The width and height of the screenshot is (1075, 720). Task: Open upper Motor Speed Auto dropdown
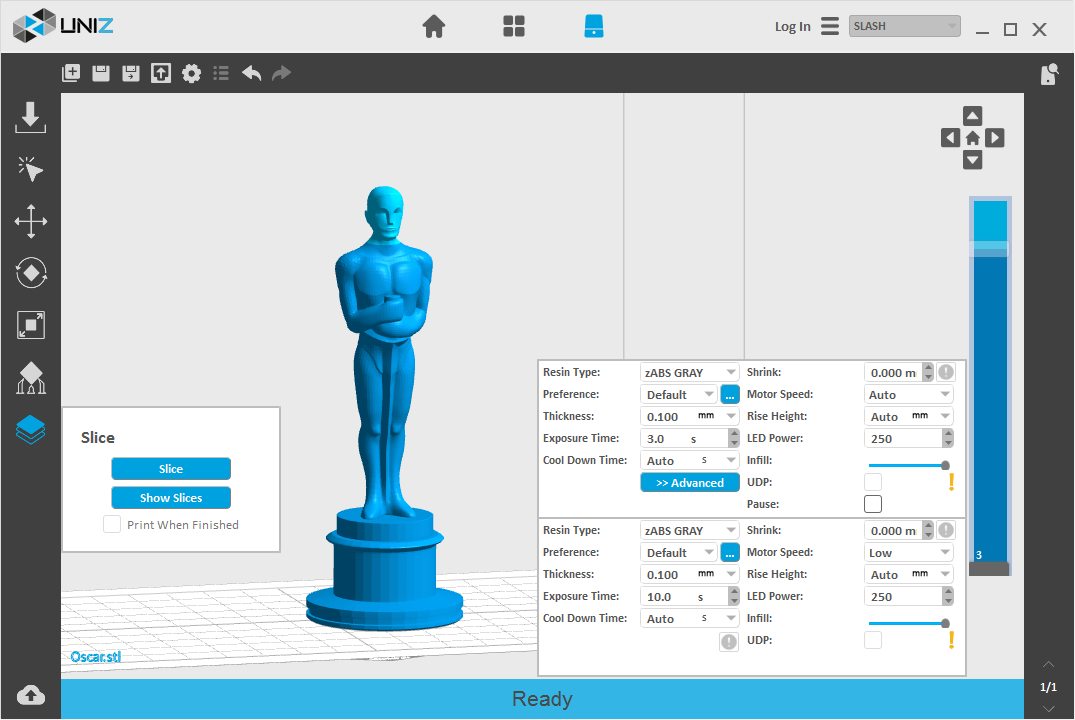pyautogui.click(x=908, y=394)
